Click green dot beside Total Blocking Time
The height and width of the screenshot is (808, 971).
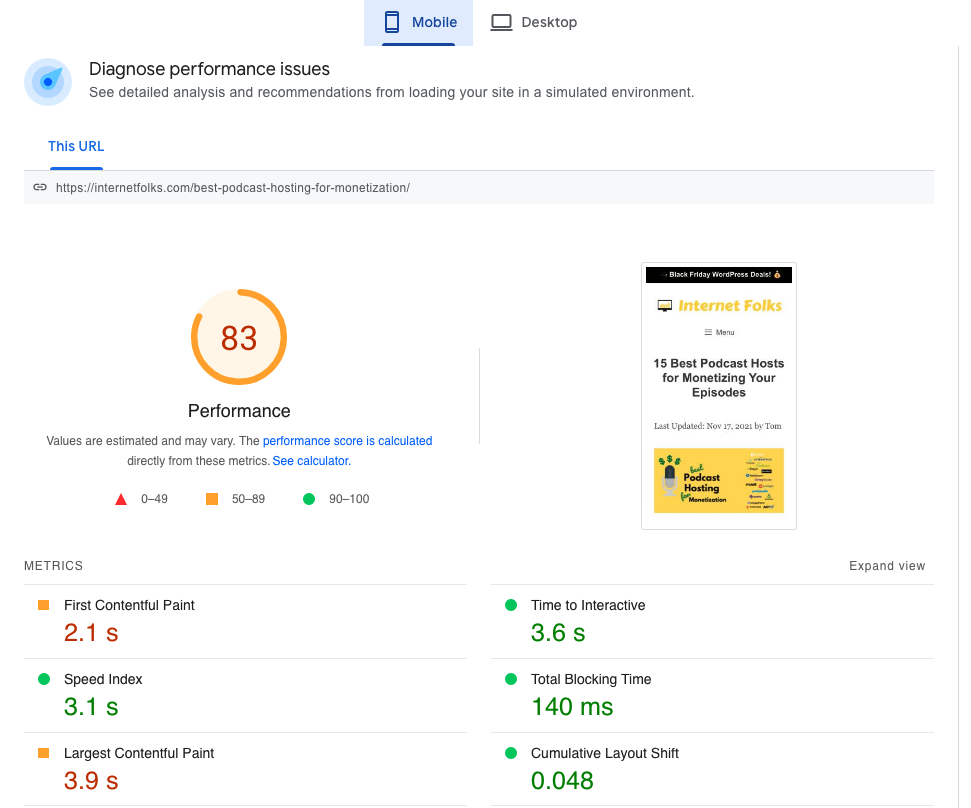[x=511, y=679]
